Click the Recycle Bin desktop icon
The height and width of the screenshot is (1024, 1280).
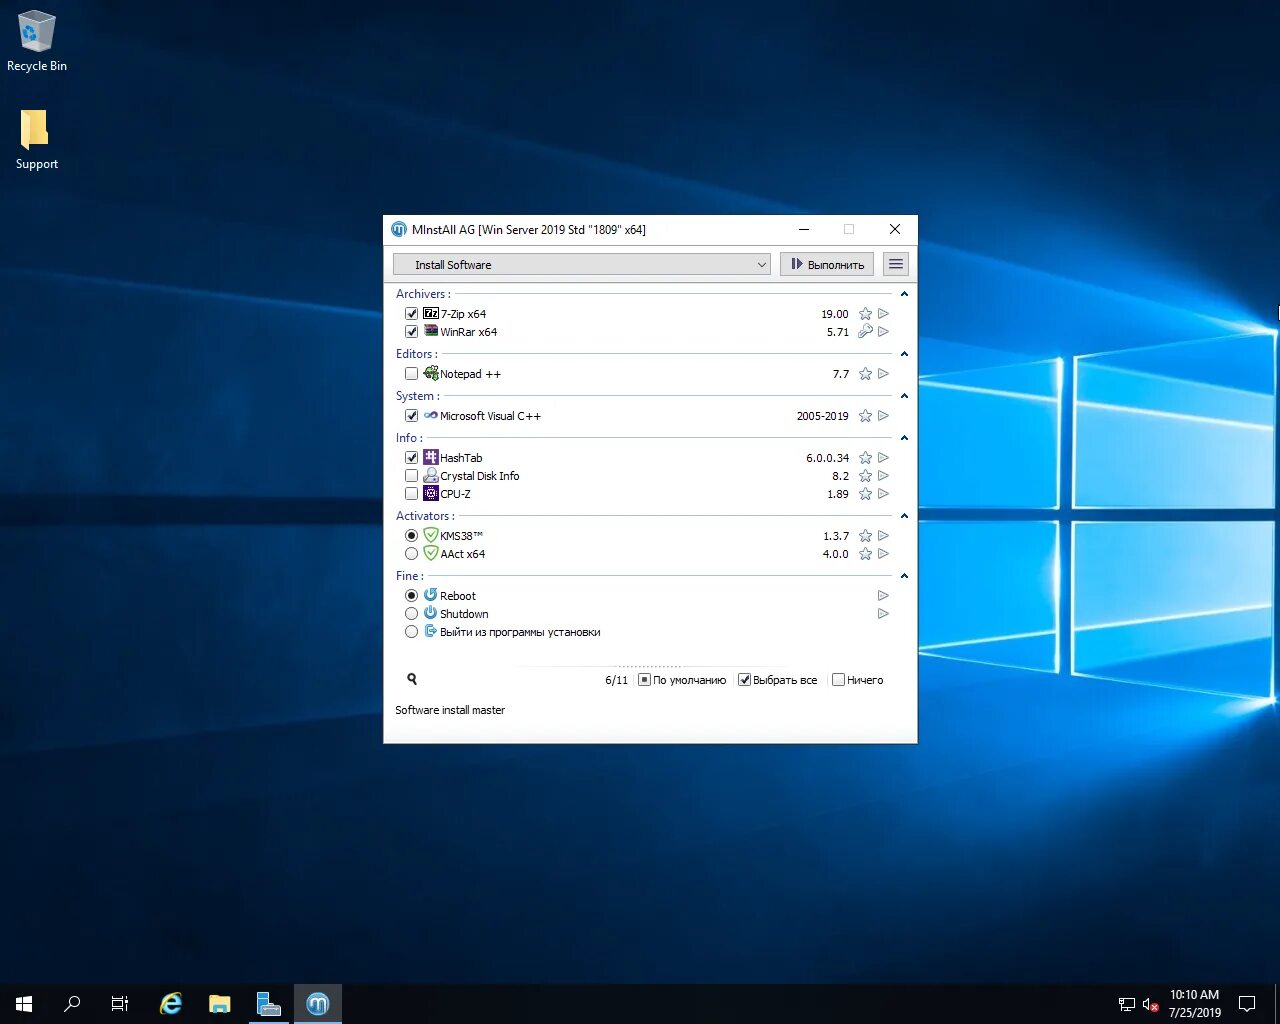tap(37, 42)
